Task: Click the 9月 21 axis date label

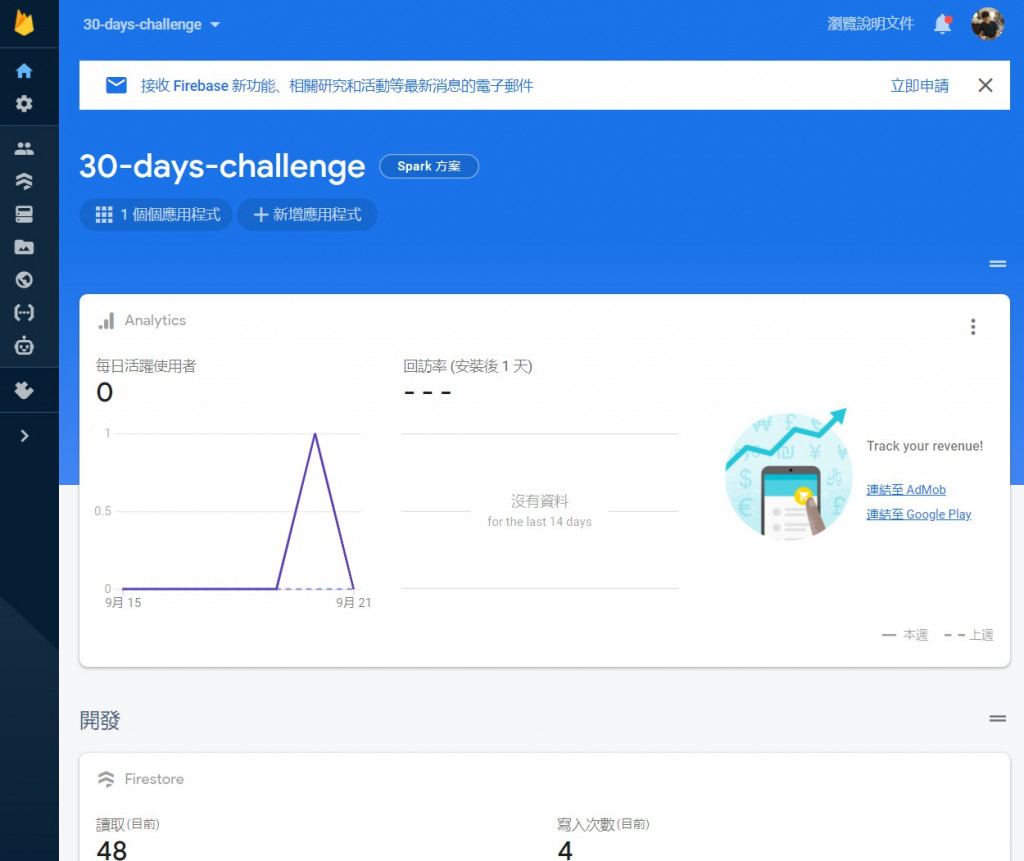Action: pyautogui.click(x=353, y=602)
